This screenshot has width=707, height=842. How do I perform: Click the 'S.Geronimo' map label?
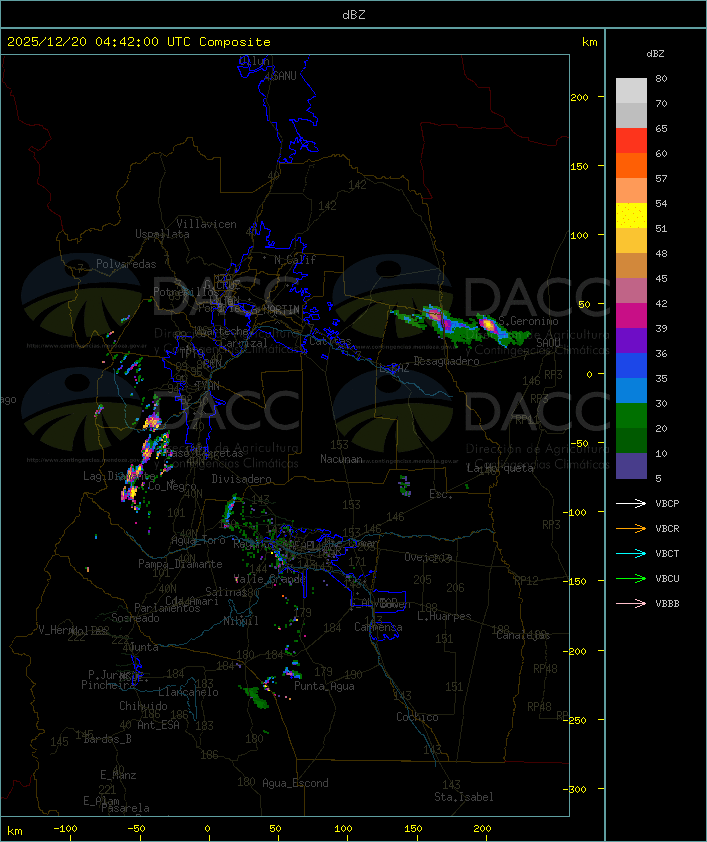point(528,321)
